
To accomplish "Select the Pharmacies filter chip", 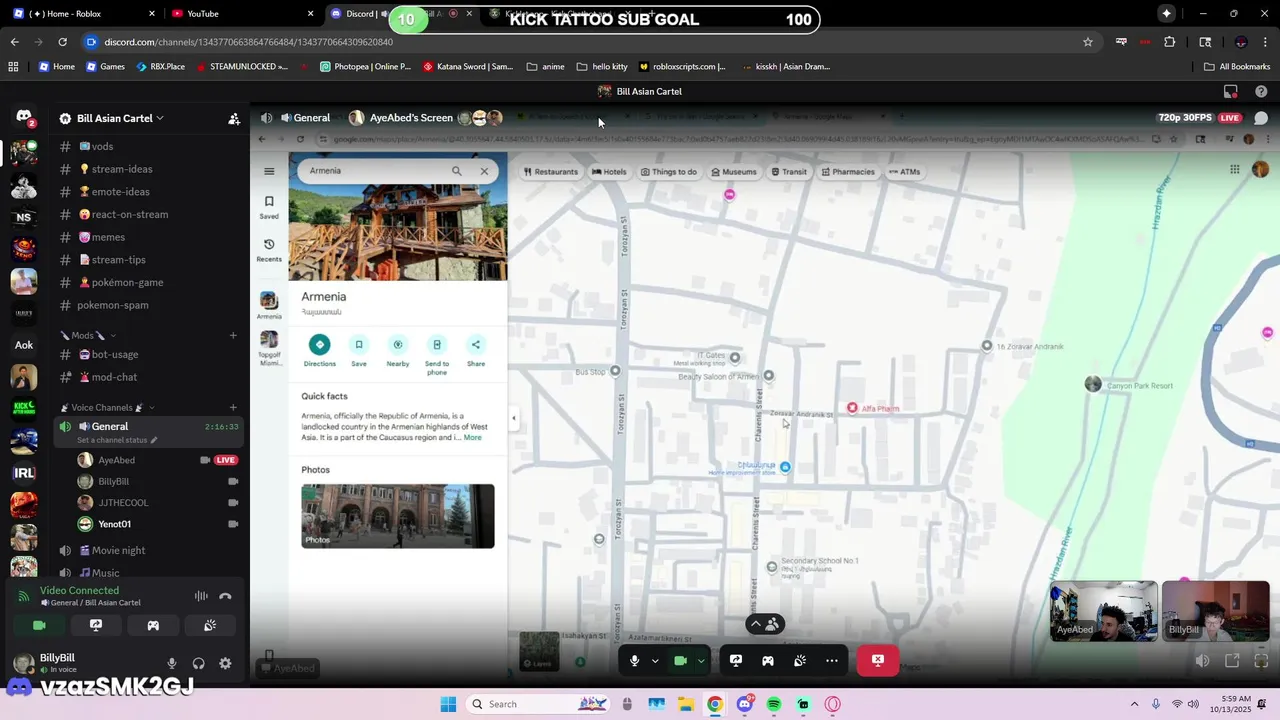I will click(847, 172).
